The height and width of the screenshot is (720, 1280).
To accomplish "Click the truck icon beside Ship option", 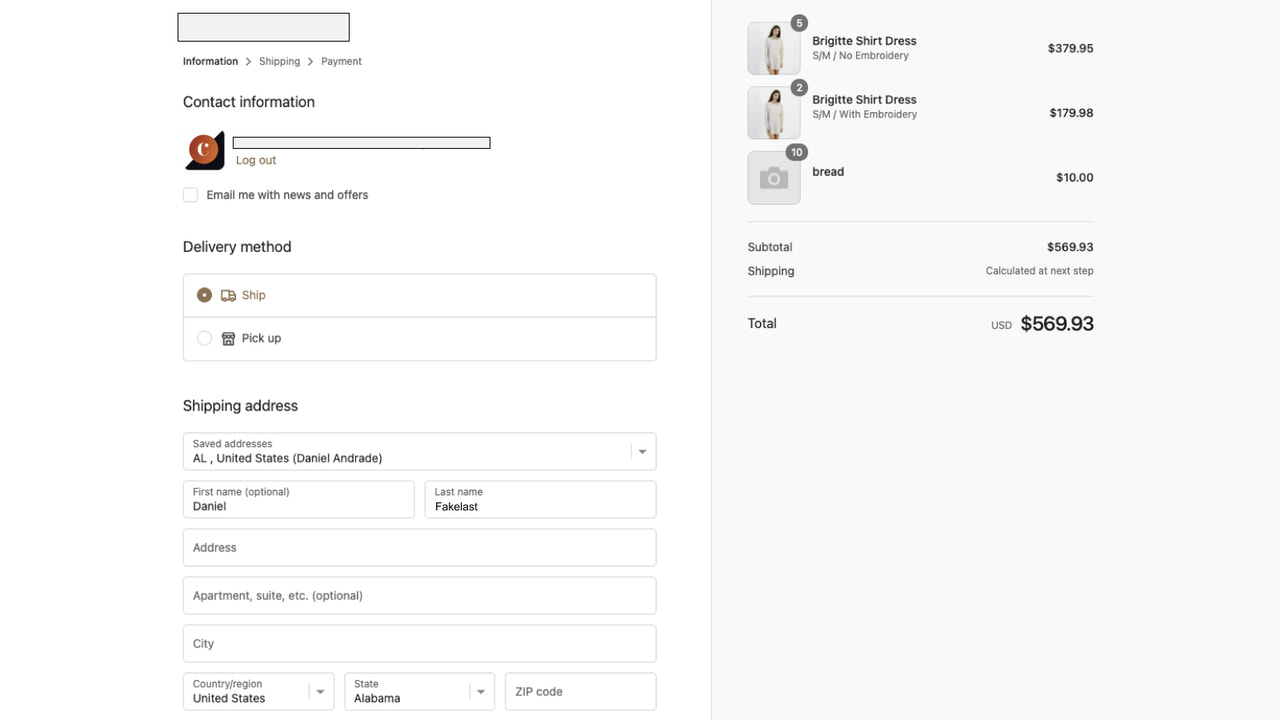I will coord(226,294).
